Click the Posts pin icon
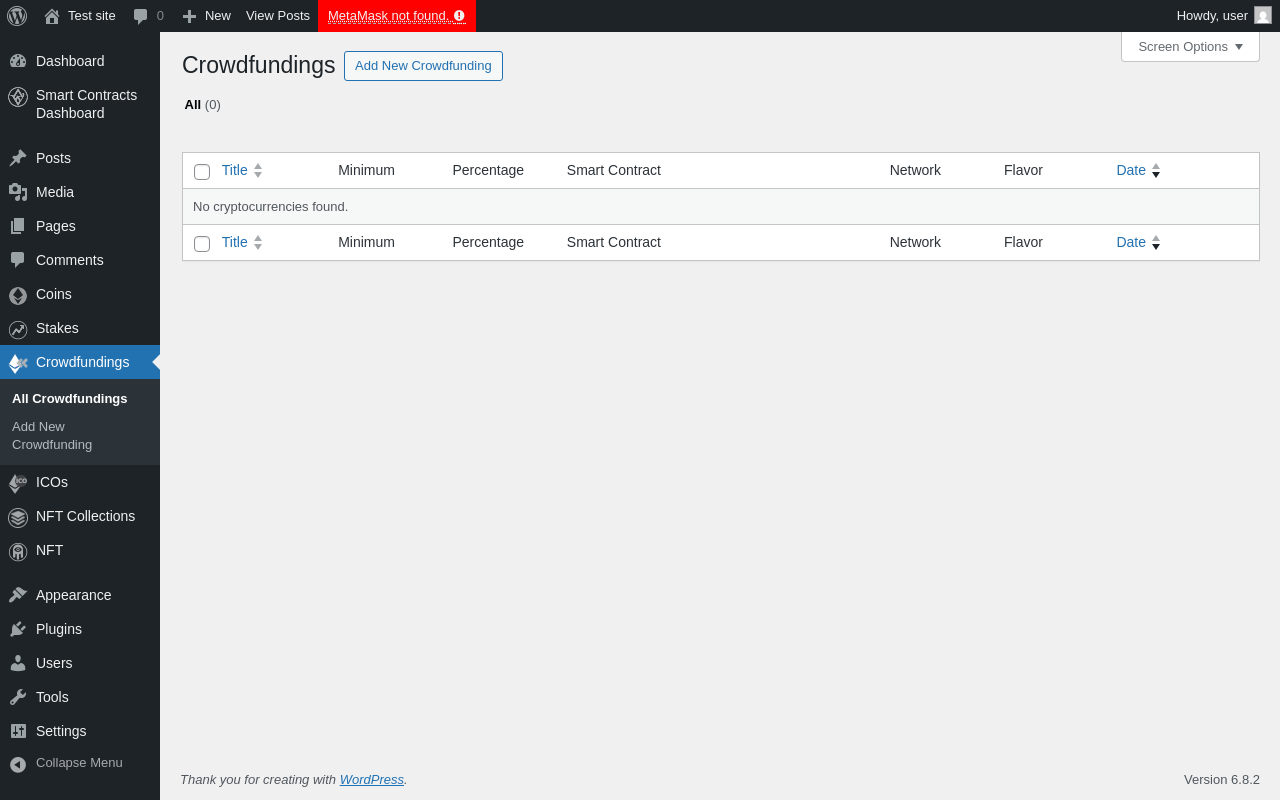This screenshot has width=1280, height=800. 18,158
